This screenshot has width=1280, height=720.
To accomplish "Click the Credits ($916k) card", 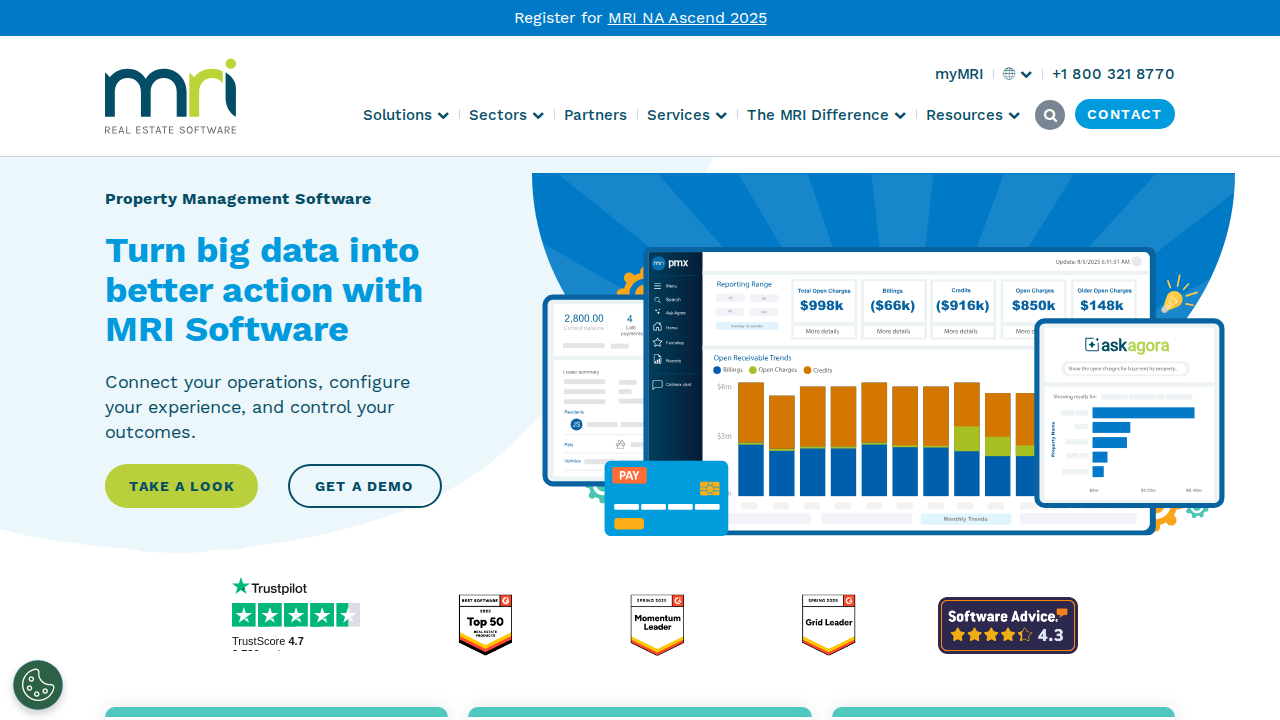I will click(x=962, y=309).
